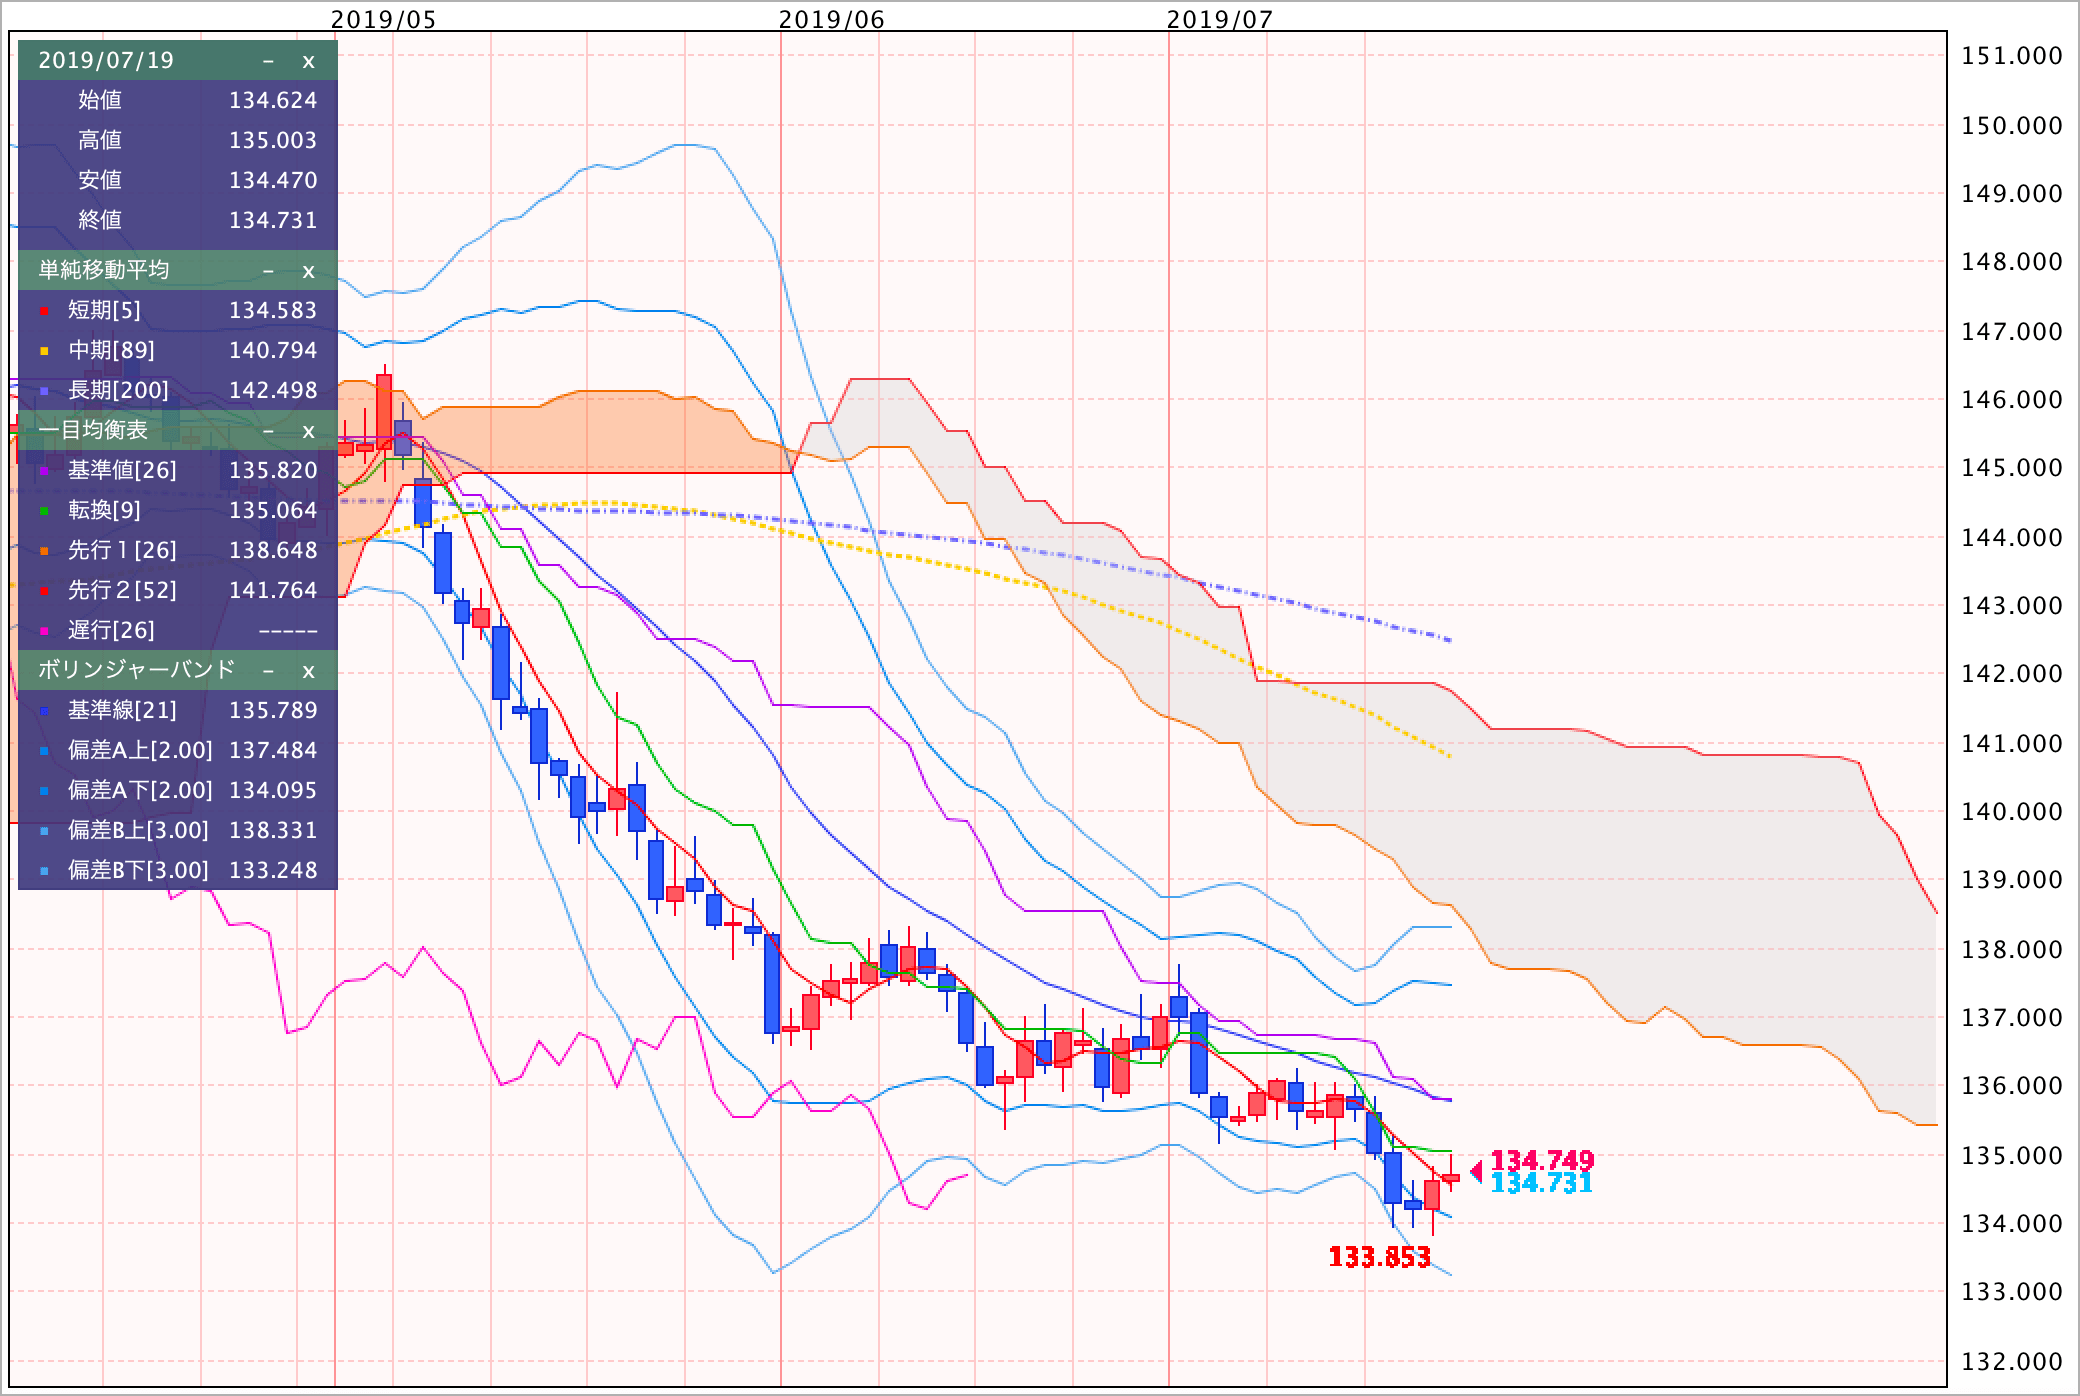Click the orange 先行１[26] color marker
The width and height of the screenshot is (2080, 1396).
[44, 552]
